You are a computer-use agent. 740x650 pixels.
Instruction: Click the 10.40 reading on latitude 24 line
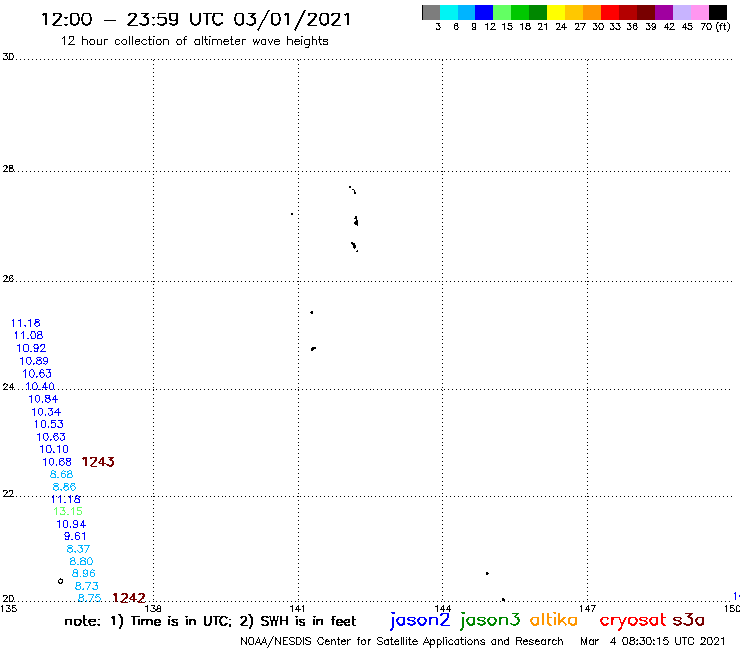tap(40, 386)
